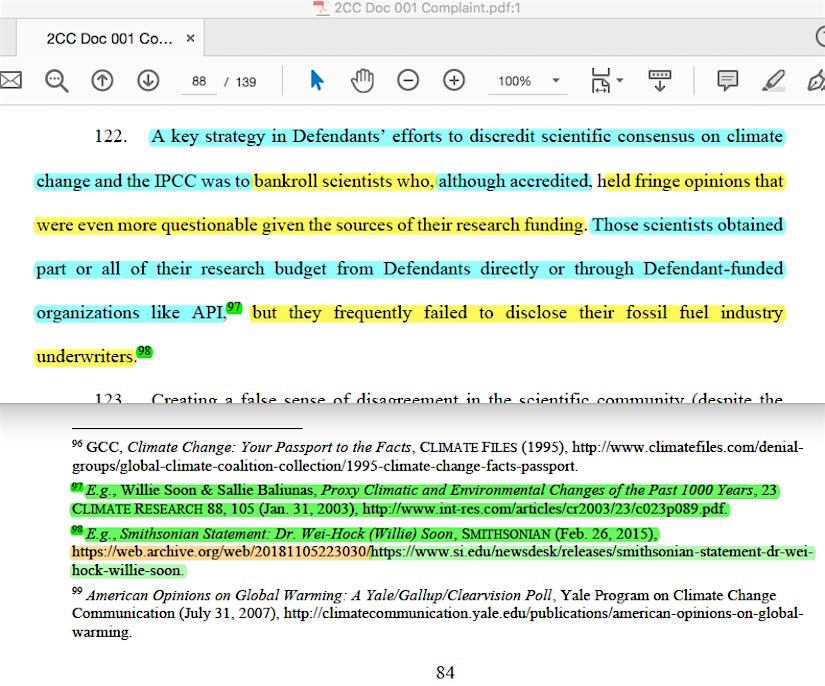The image size is (825, 686).
Task: Select the 2CC Doc 001 Complaint tab
Action: coord(110,39)
